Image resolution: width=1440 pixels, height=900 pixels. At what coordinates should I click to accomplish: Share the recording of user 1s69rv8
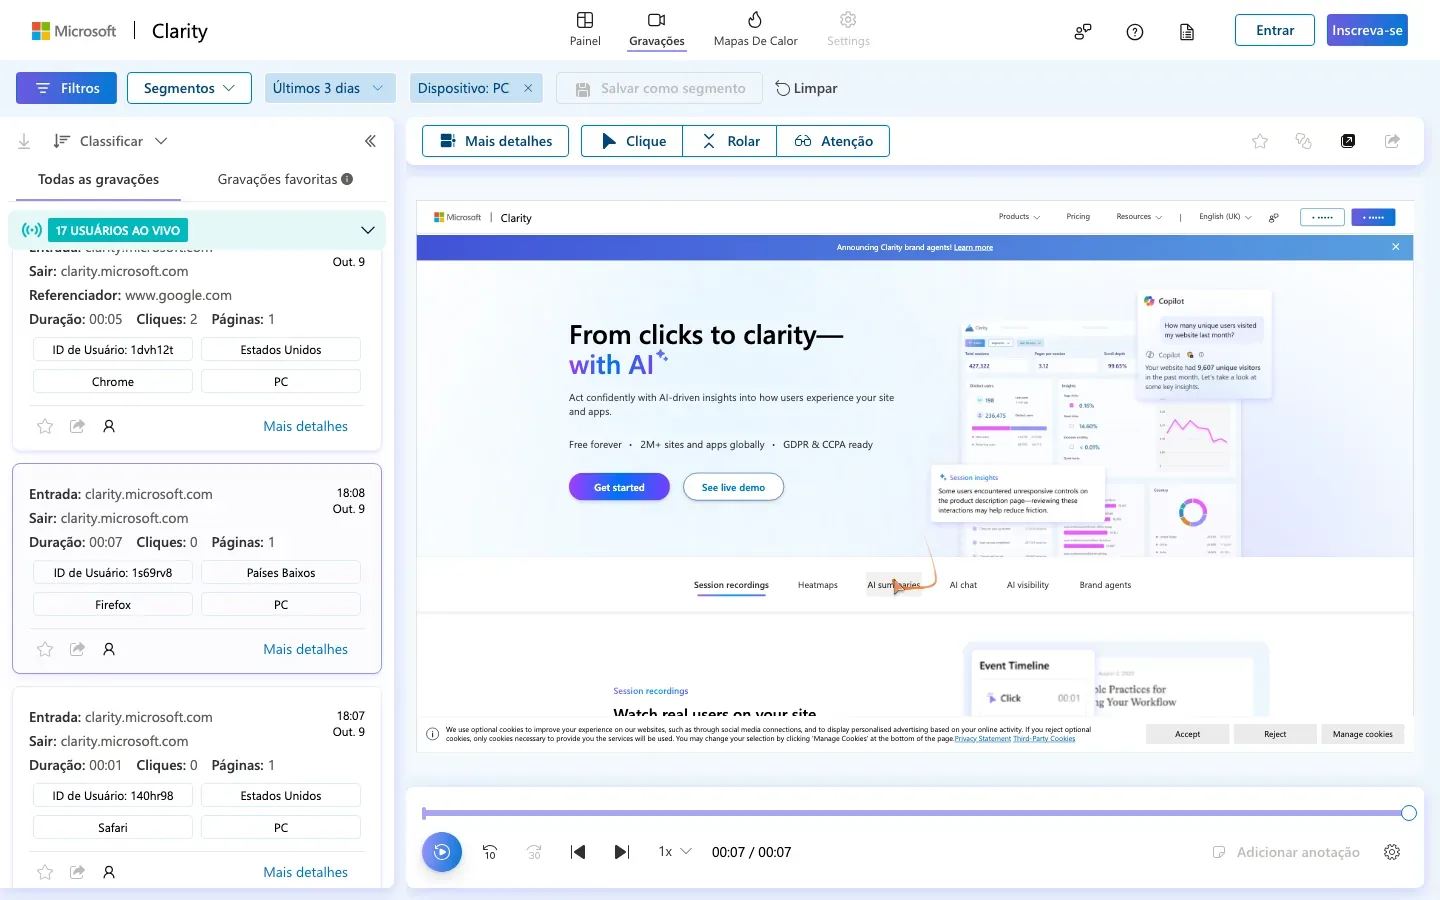point(77,649)
